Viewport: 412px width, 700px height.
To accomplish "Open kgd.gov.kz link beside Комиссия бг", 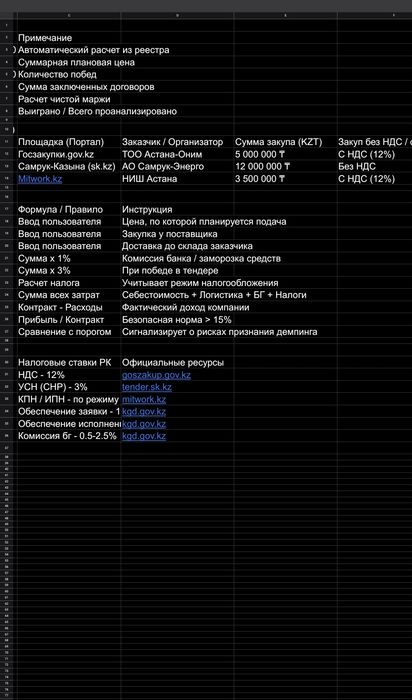I will (x=144, y=436).
